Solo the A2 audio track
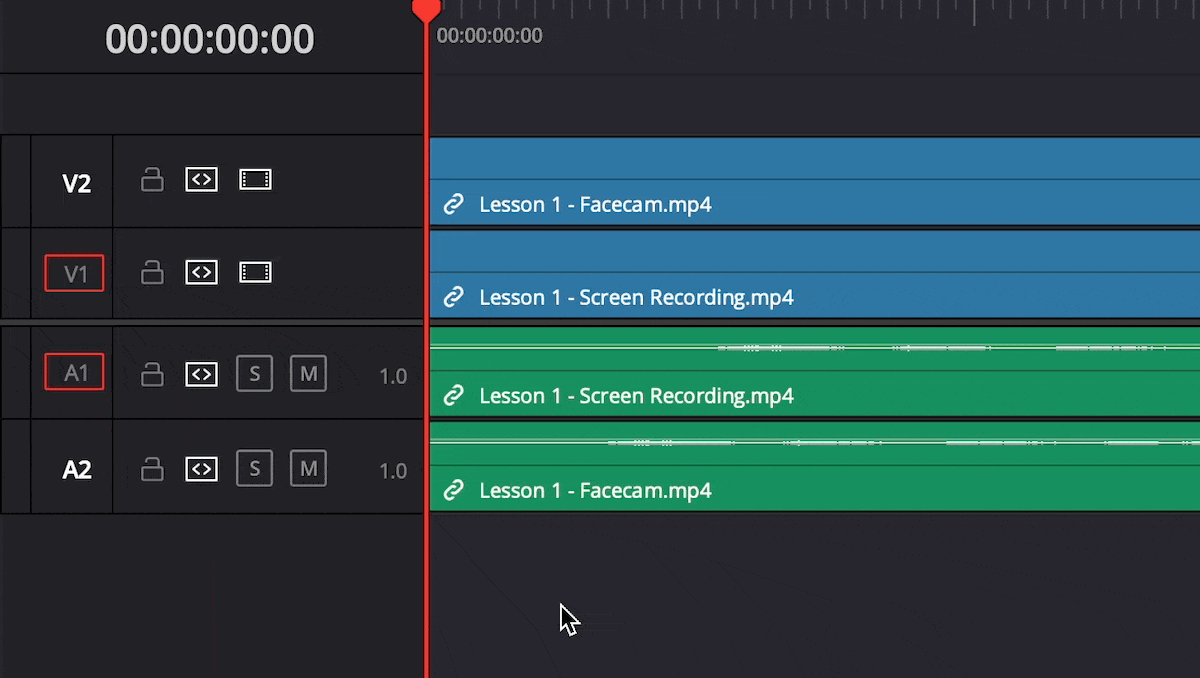Screen dimensions: 1200x678 click(x=255, y=468)
